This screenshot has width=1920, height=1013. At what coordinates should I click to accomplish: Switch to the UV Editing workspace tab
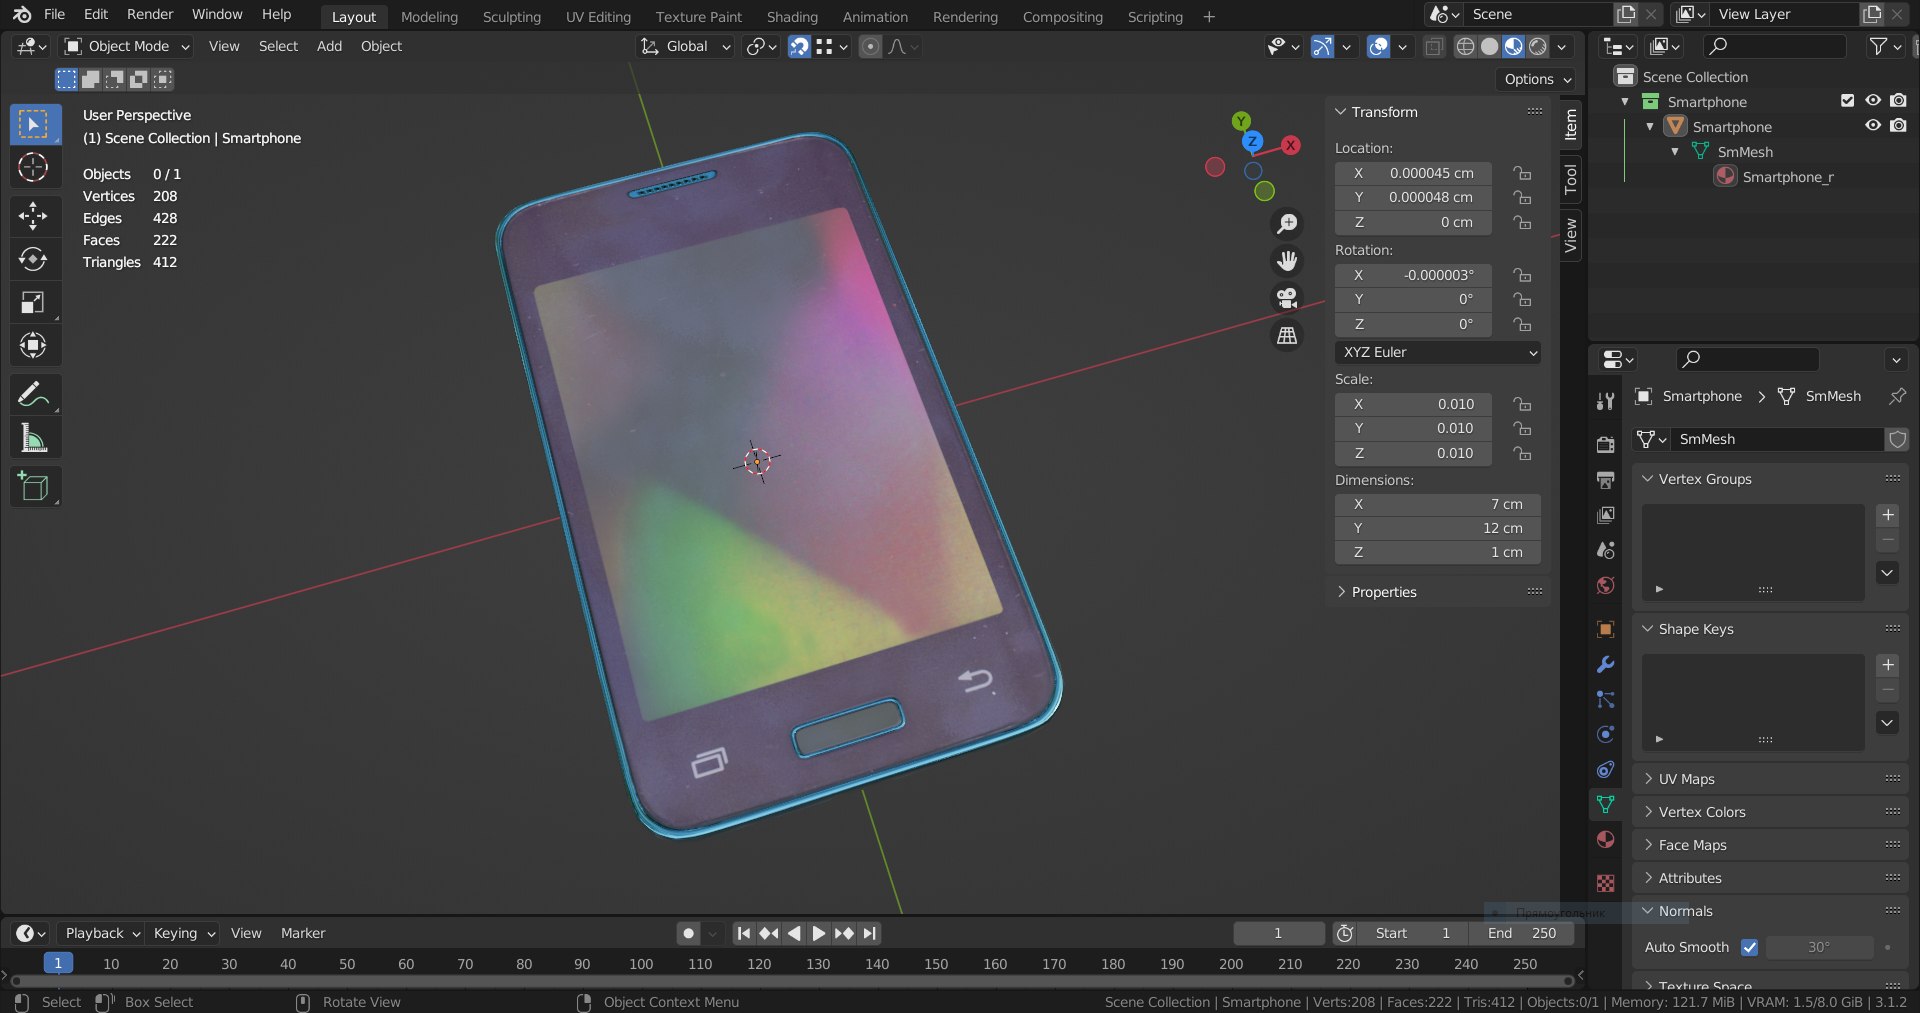[x=598, y=17]
